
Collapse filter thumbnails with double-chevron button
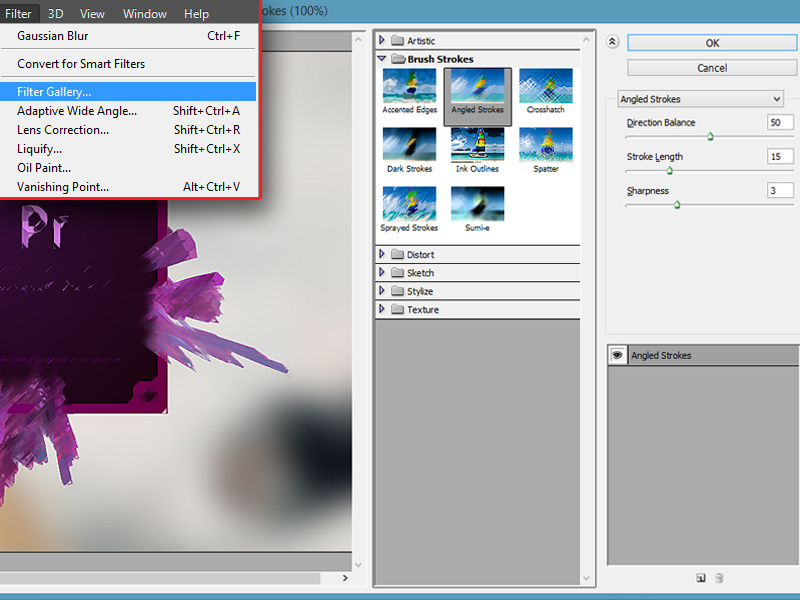pos(612,42)
